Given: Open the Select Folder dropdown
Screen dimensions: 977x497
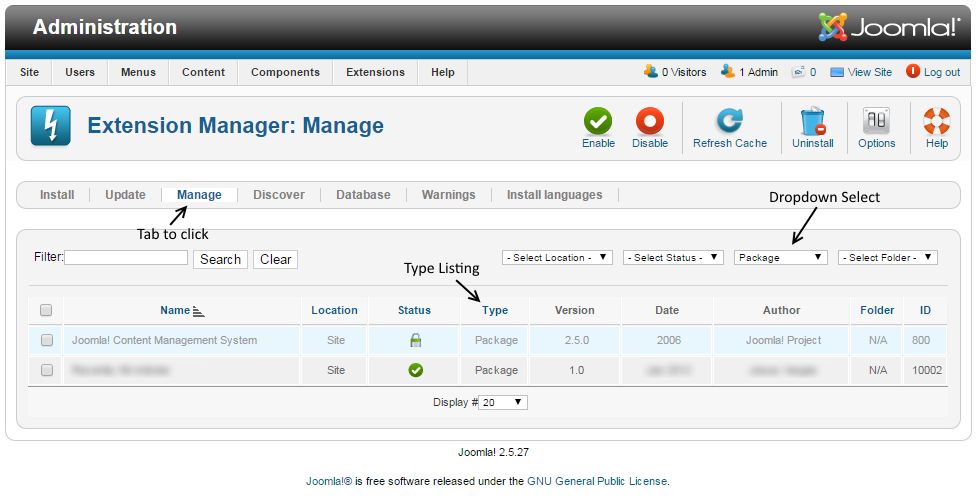Looking at the screenshot, I should (887, 257).
